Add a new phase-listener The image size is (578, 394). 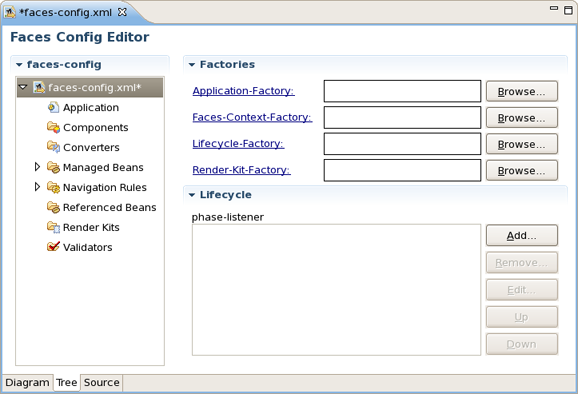click(522, 236)
